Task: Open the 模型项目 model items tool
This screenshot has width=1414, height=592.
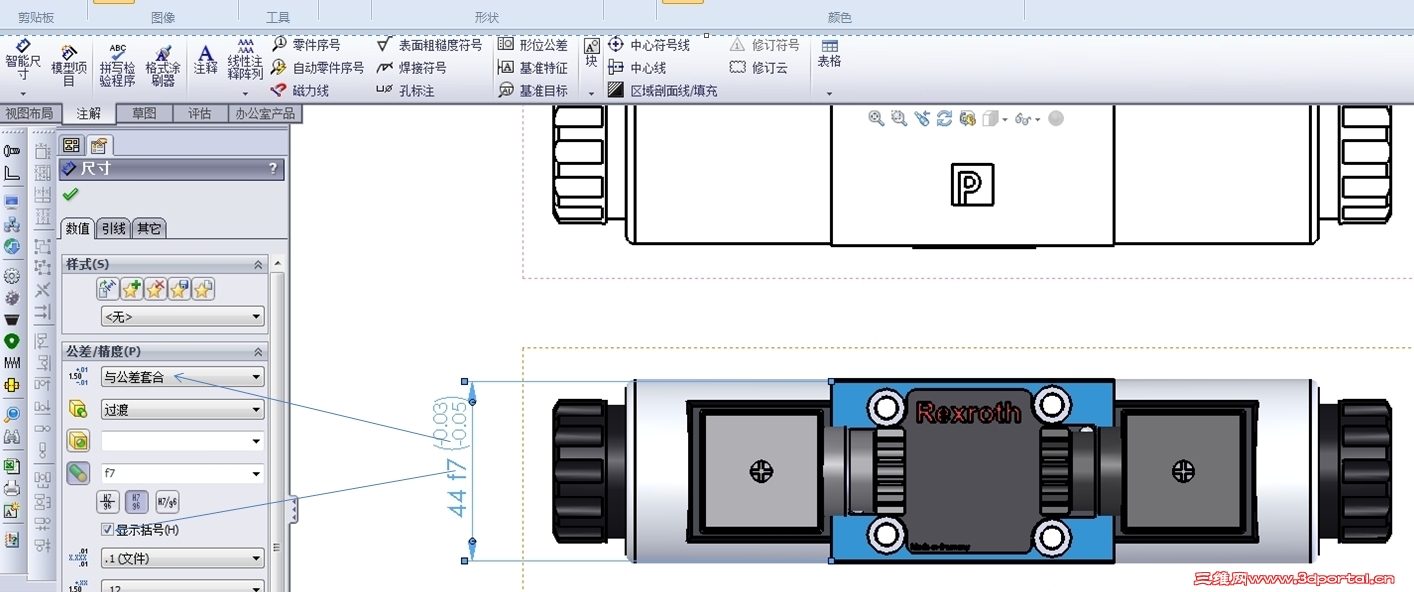Action: pos(69,65)
